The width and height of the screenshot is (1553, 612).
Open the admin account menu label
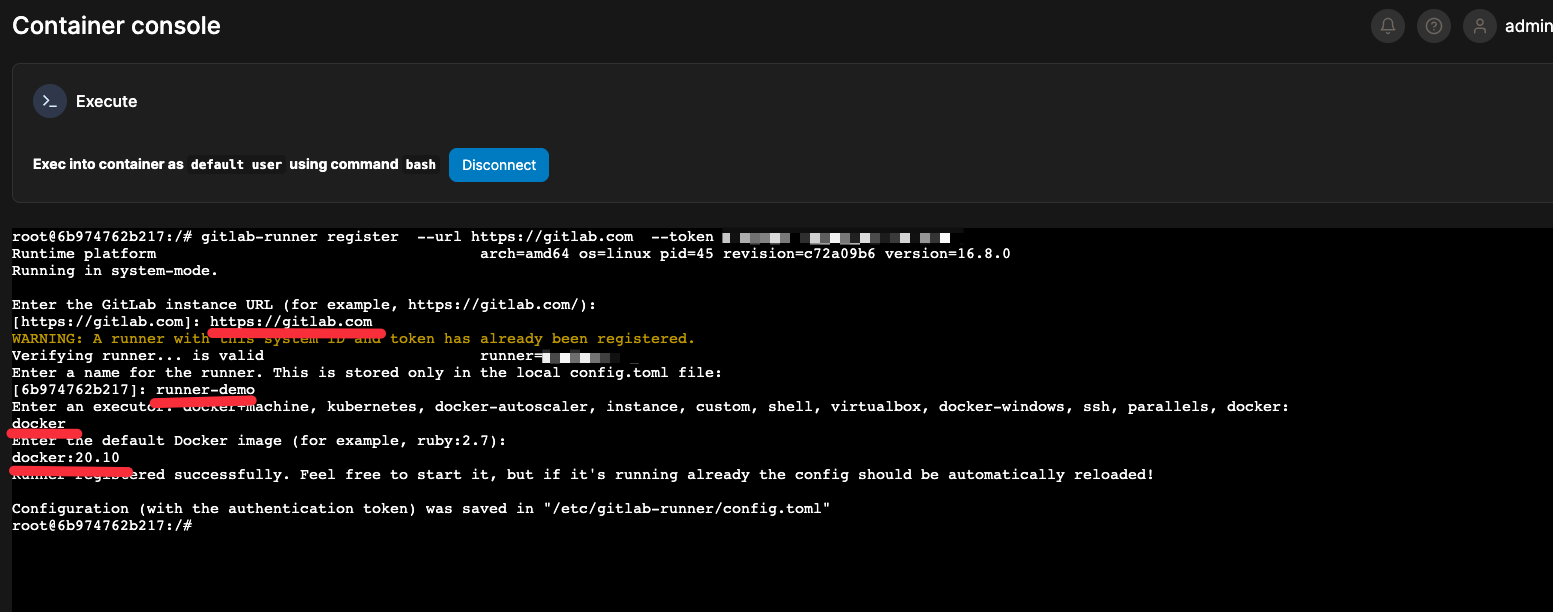(1527, 27)
